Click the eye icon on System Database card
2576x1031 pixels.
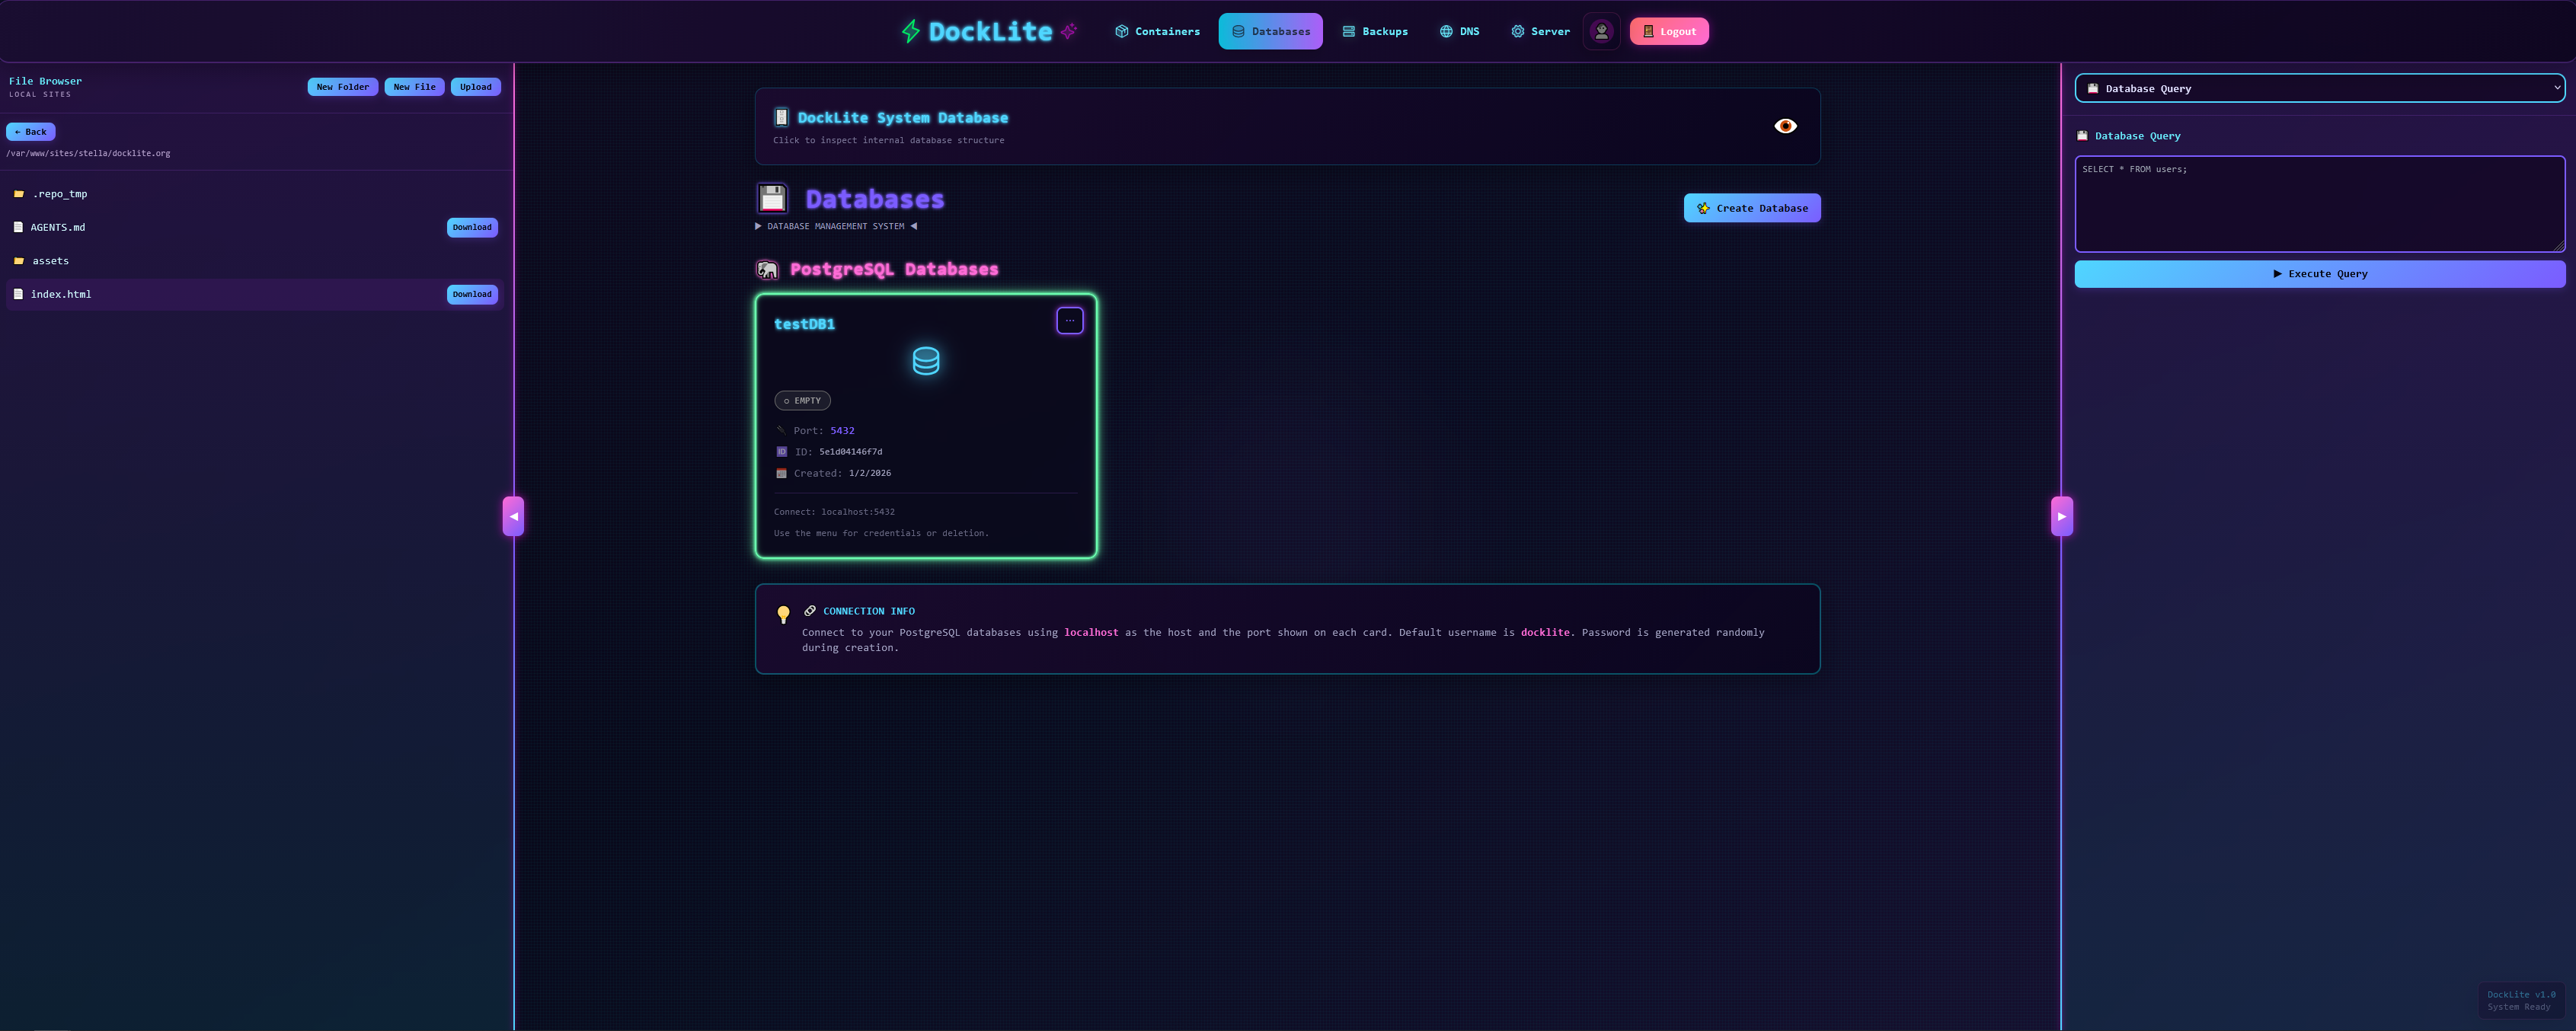click(1785, 126)
